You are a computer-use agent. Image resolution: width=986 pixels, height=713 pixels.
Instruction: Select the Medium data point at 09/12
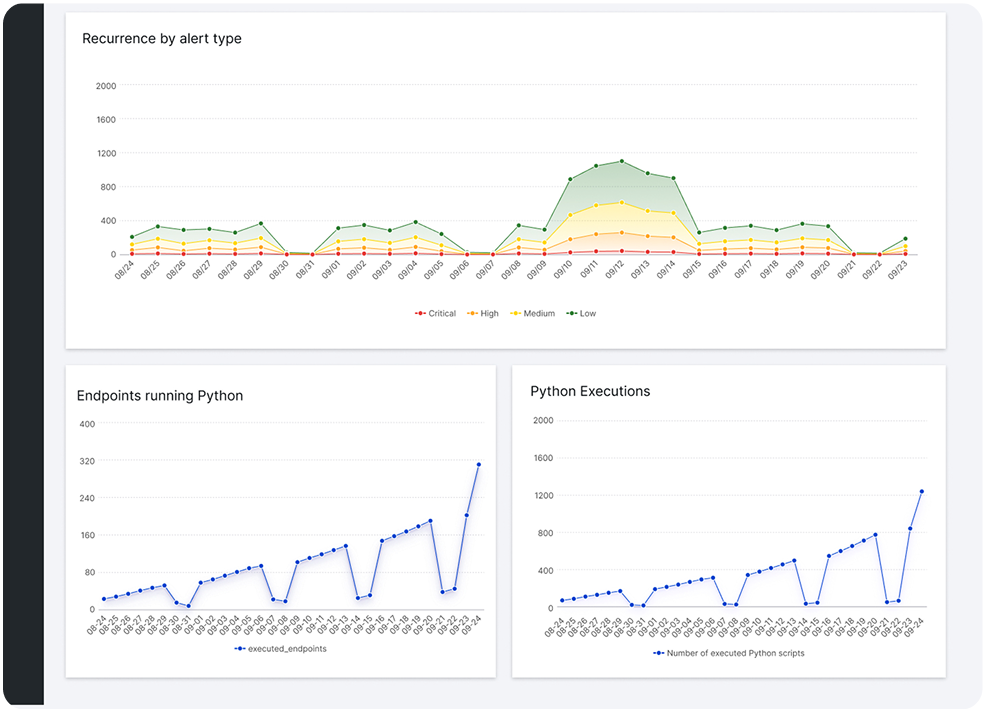coord(622,202)
